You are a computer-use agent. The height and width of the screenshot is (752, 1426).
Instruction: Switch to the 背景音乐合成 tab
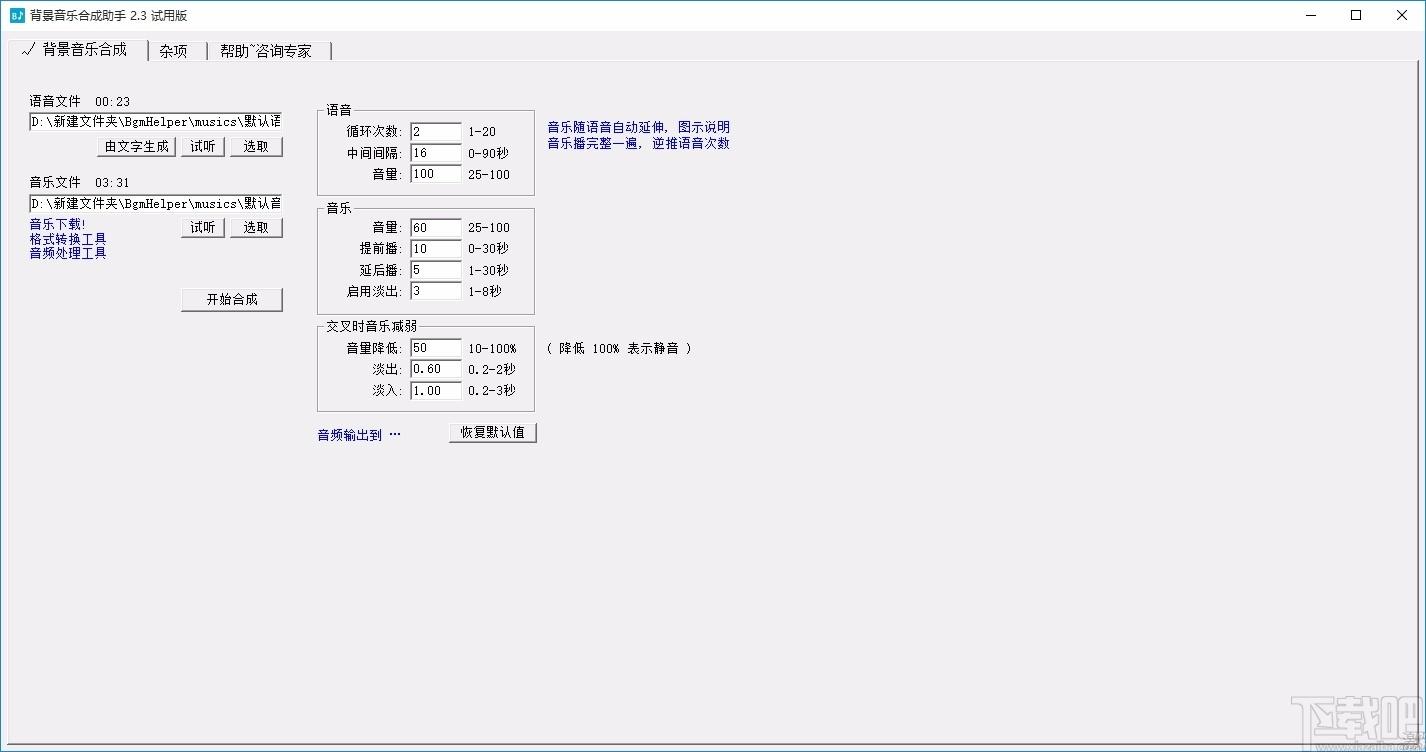click(77, 50)
